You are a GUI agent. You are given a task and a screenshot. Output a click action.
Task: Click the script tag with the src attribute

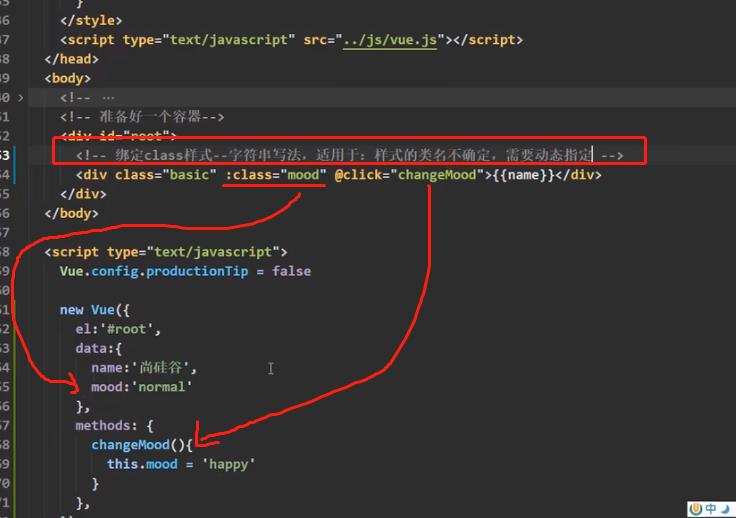(x=291, y=40)
